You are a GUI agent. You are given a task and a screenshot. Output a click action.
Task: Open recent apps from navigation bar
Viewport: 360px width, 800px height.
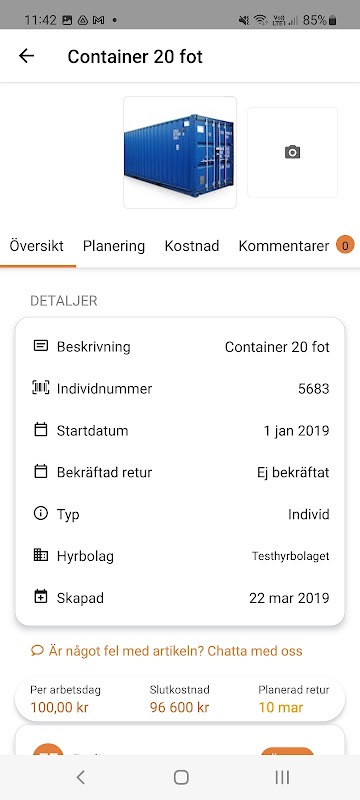[282, 777]
